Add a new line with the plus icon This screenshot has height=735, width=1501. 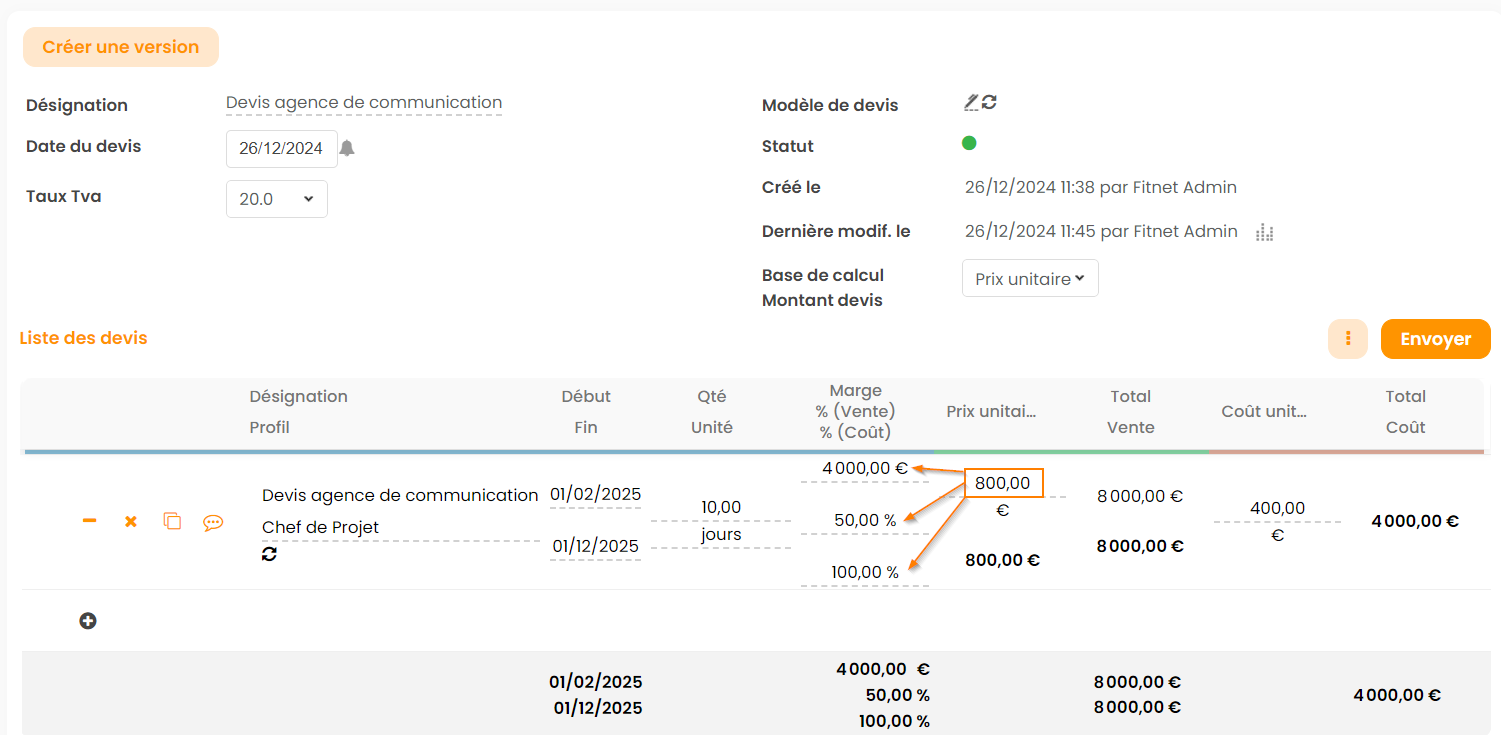[x=88, y=621]
